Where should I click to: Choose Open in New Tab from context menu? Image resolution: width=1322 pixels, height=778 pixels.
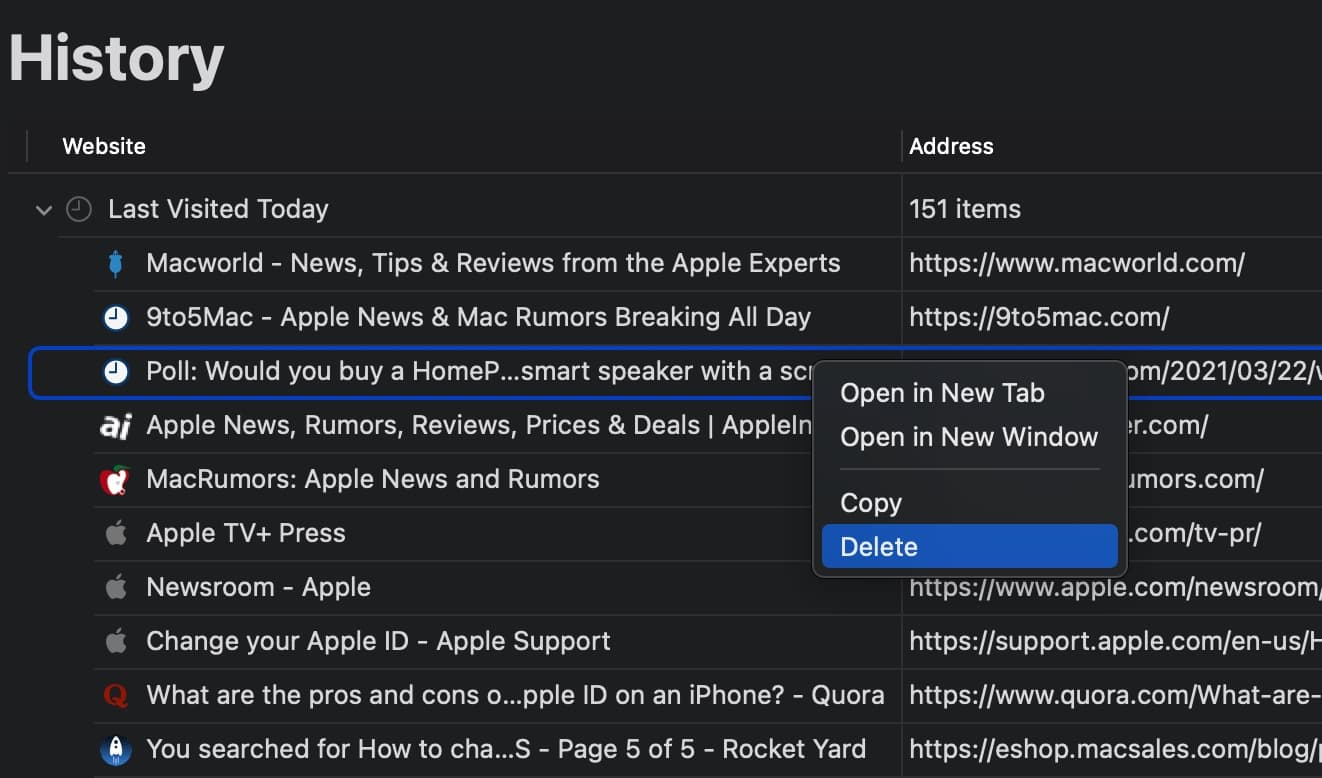pyautogui.click(x=942, y=393)
